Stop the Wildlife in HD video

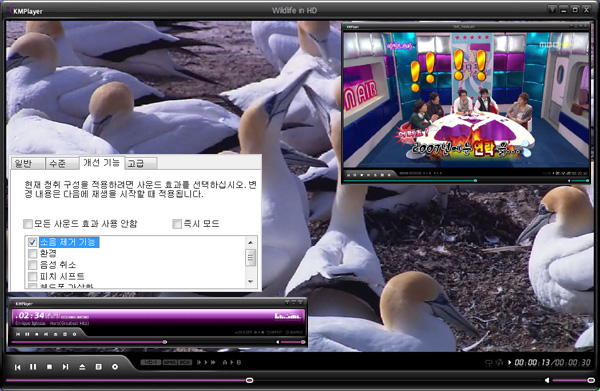pyautogui.click(x=49, y=367)
